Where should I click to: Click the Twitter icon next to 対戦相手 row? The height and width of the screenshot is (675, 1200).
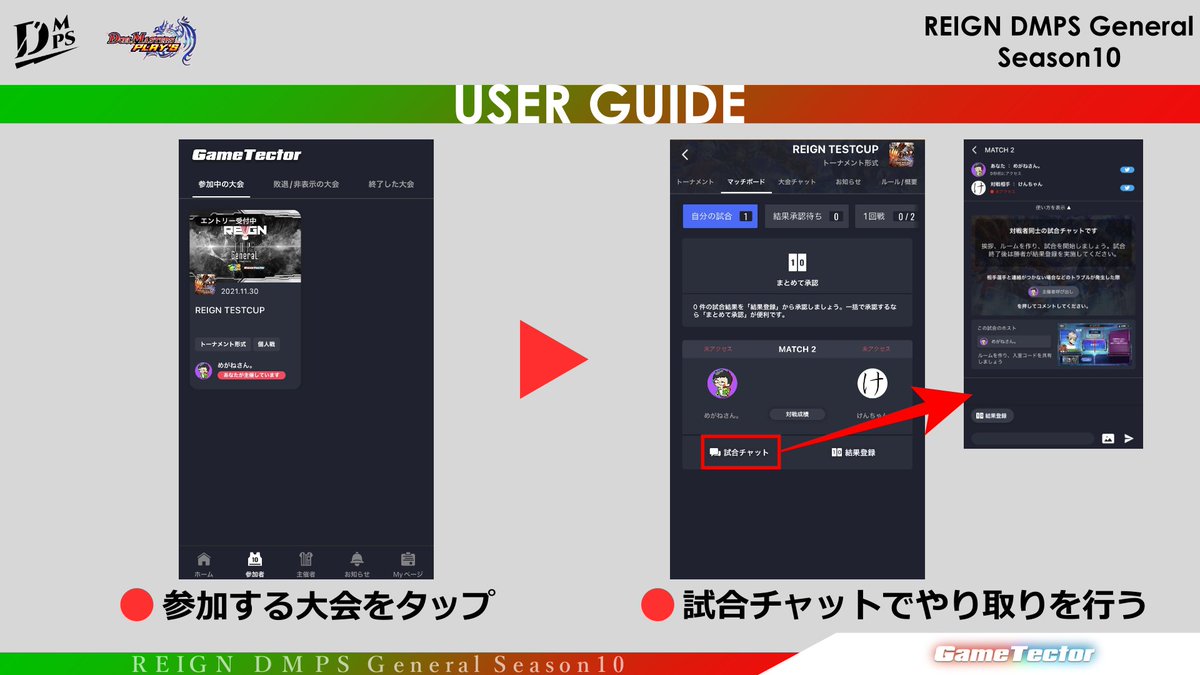[1128, 186]
